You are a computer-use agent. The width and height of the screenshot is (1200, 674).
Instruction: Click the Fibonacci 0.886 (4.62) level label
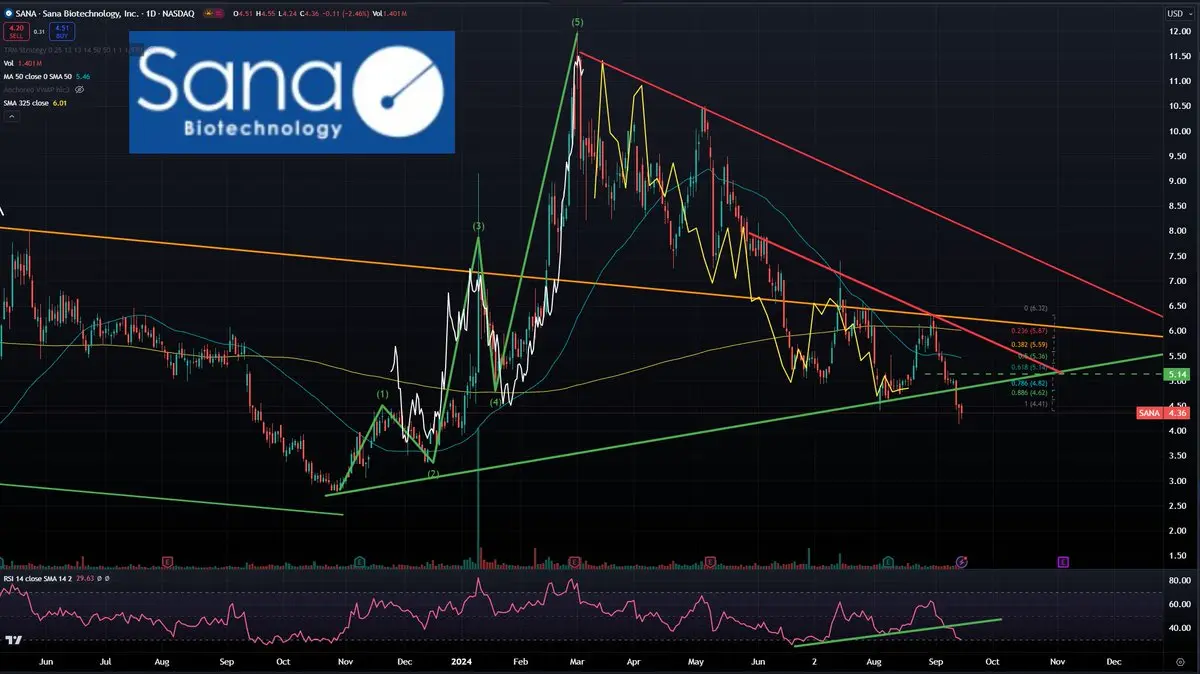[1029, 393]
